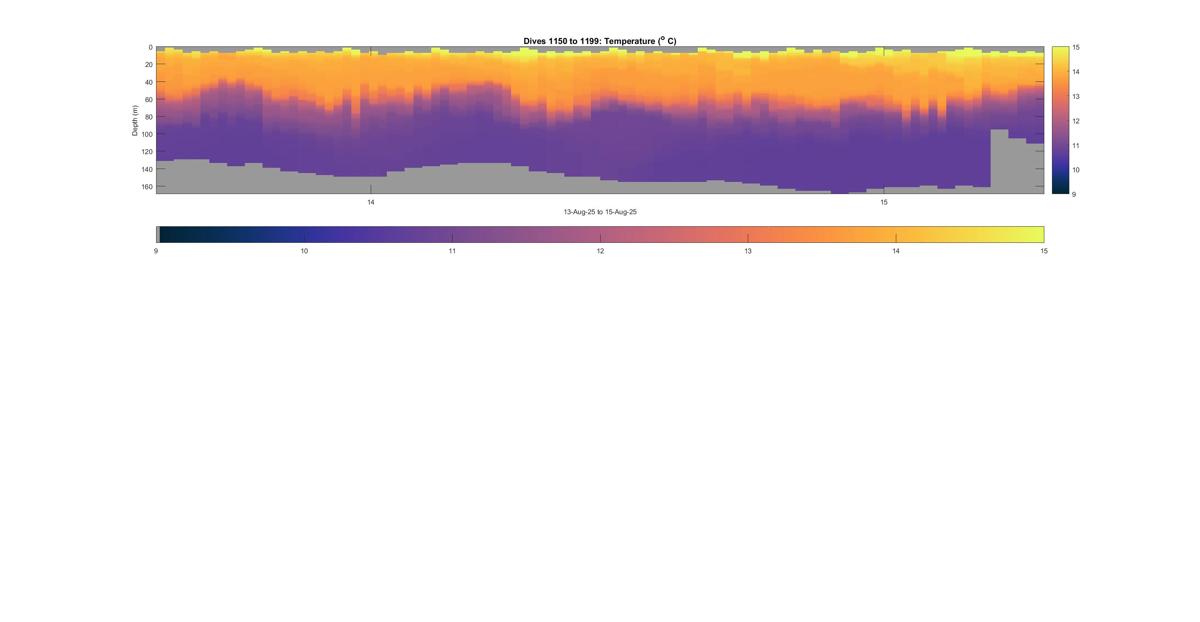Select the 15 label under horizontal colorbar
The height and width of the screenshot is (622, 1200).
point(1044,252)
